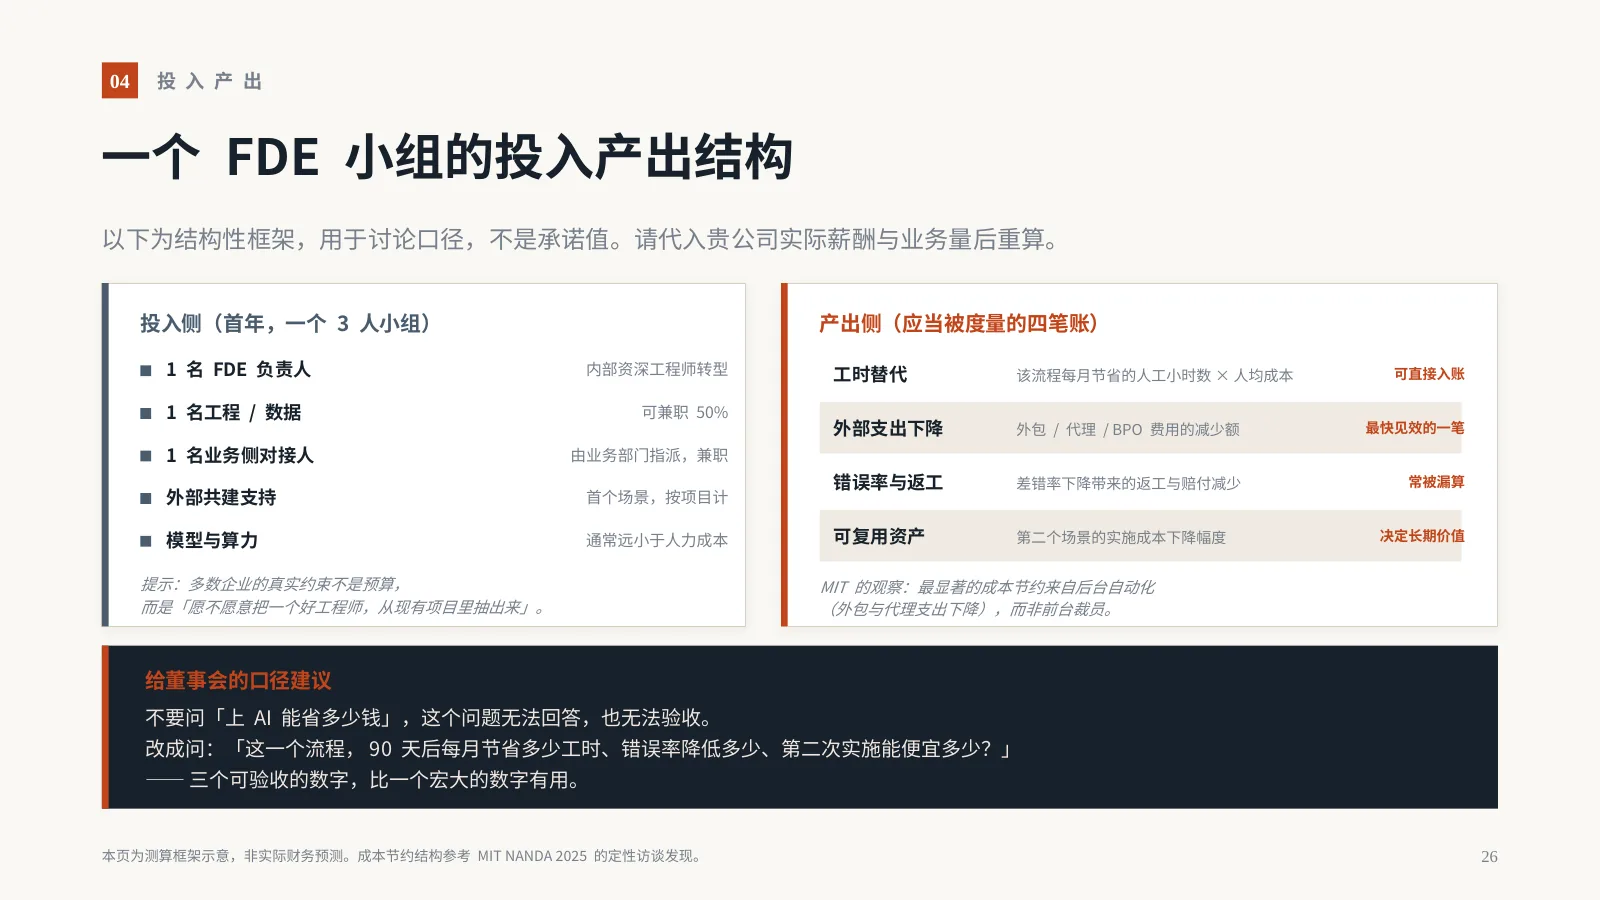Click the orange tag 决定长期价值
1600x900 pixels.
click(1422, 536)
